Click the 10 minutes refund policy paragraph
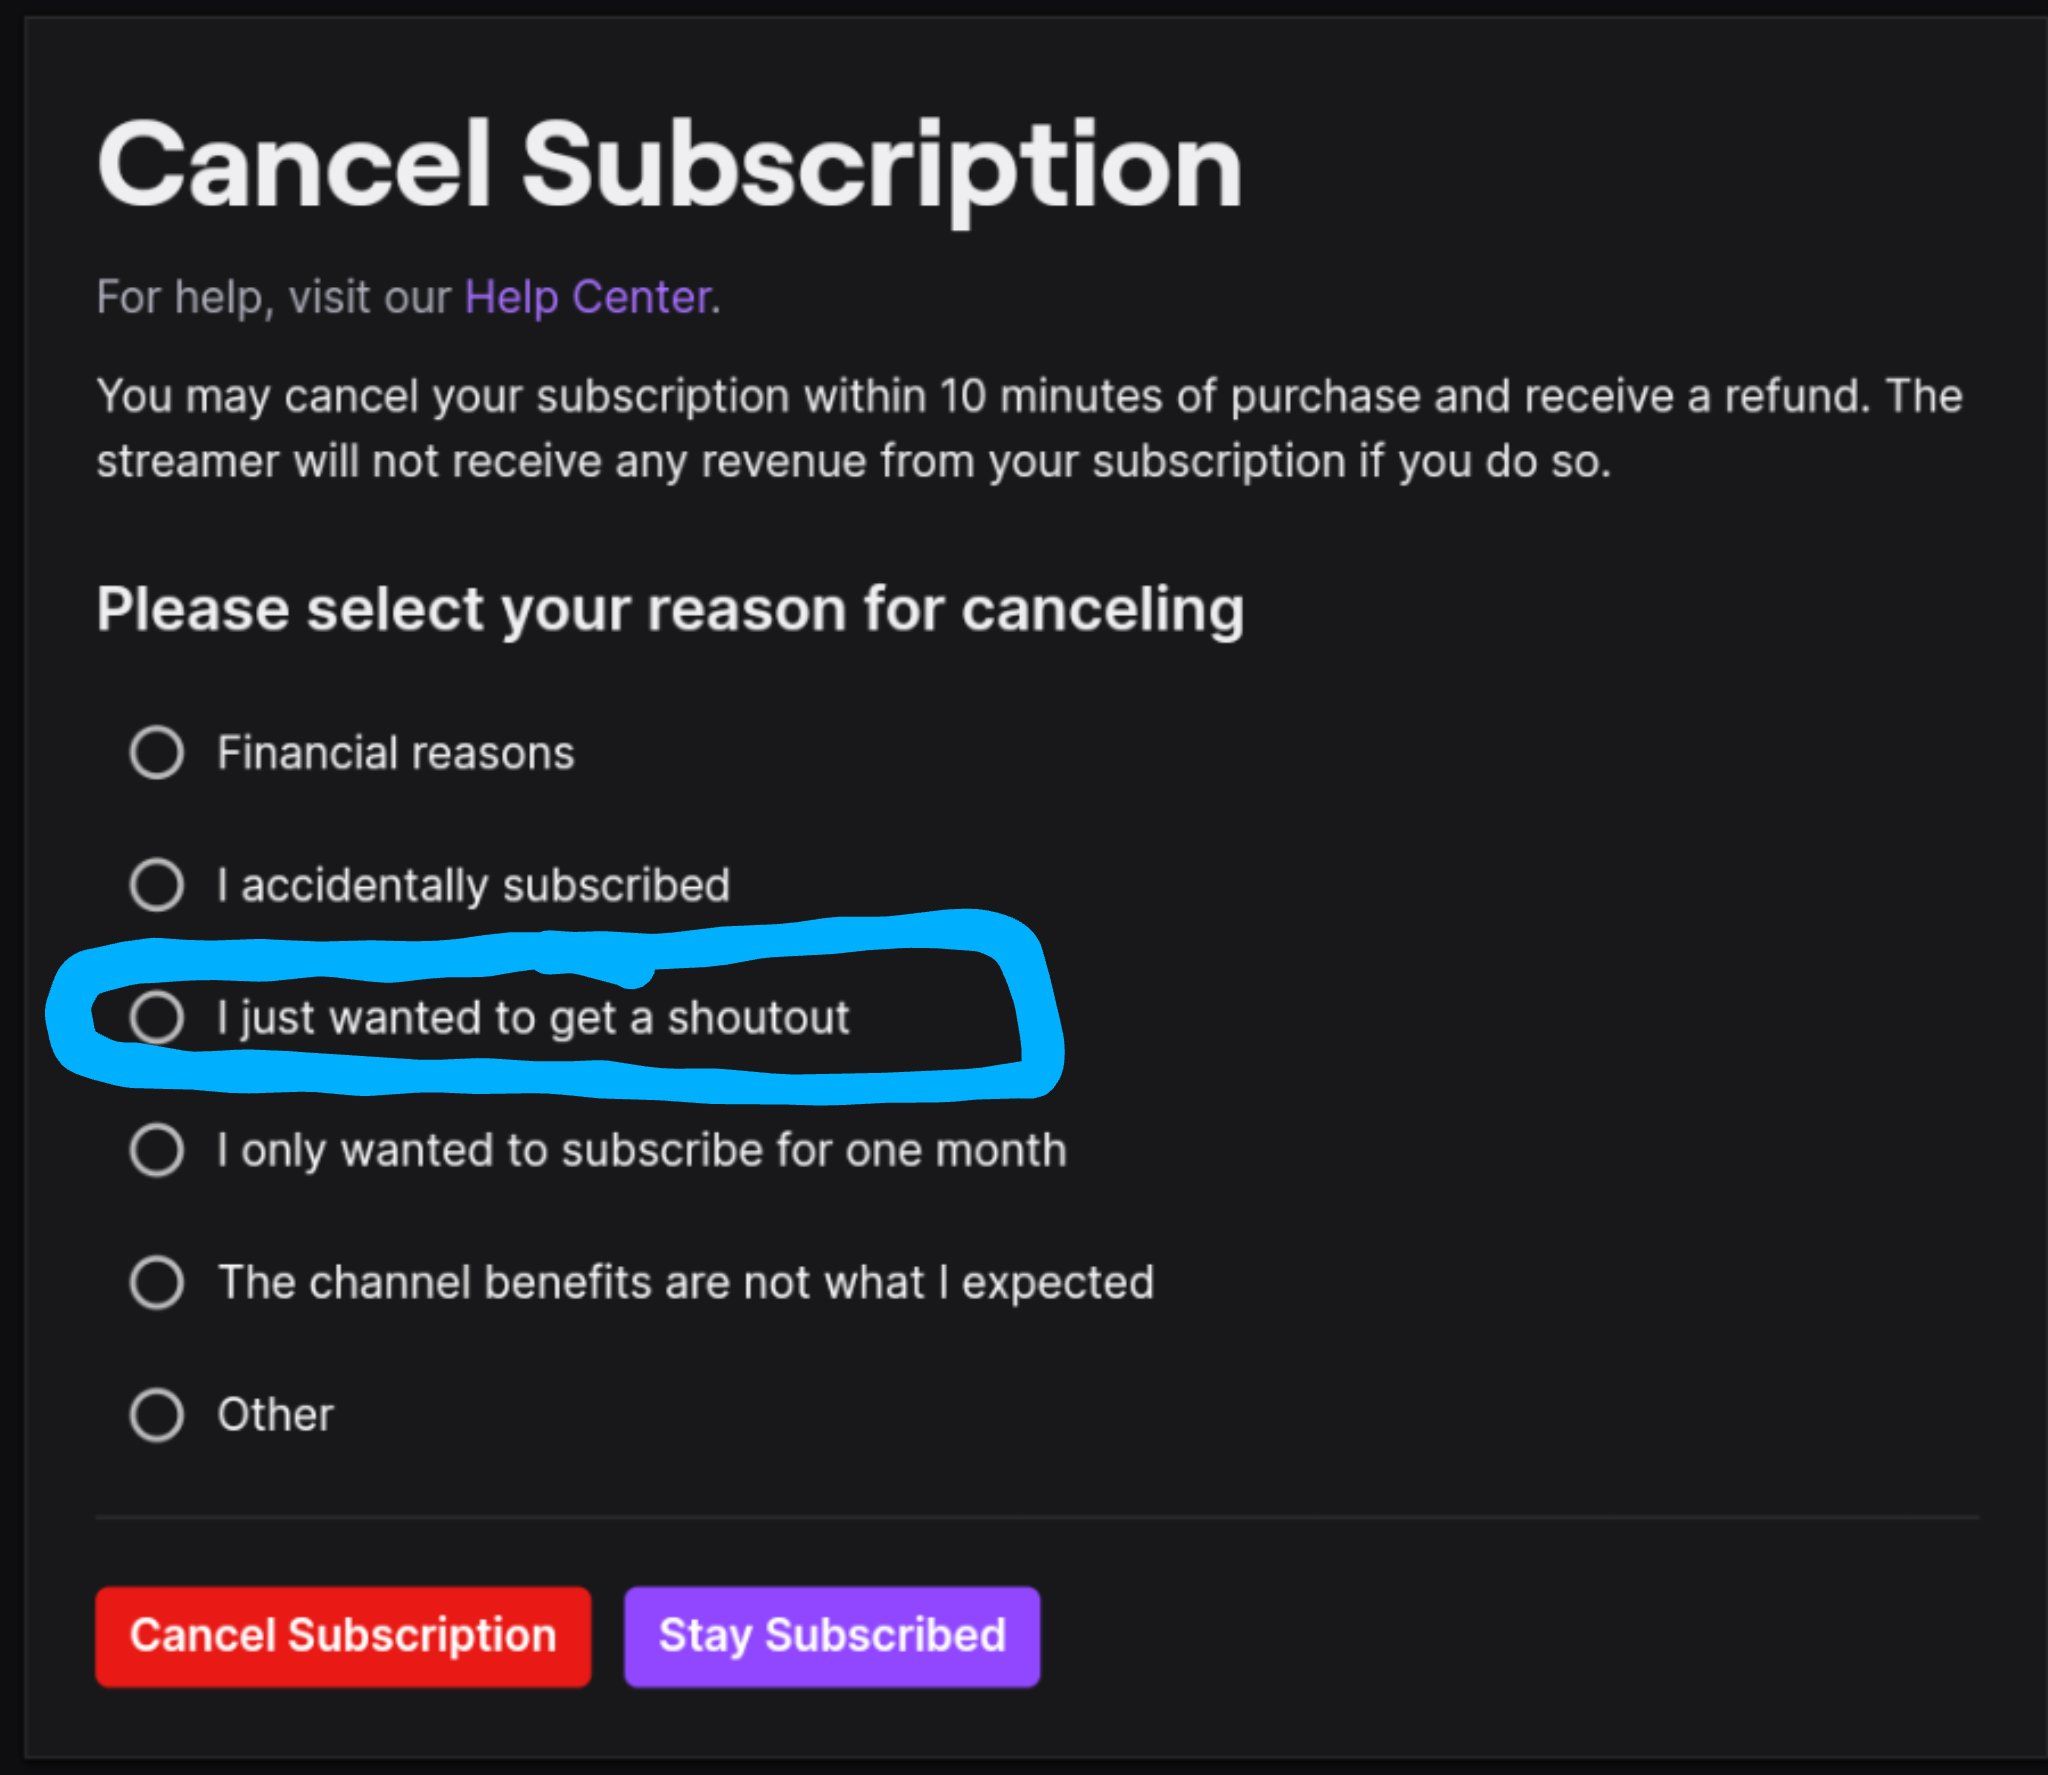 [1028, 428]
